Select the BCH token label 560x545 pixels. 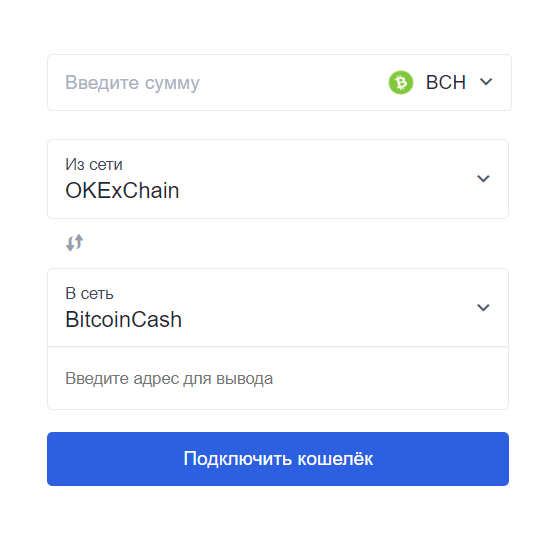click(446, 82)
